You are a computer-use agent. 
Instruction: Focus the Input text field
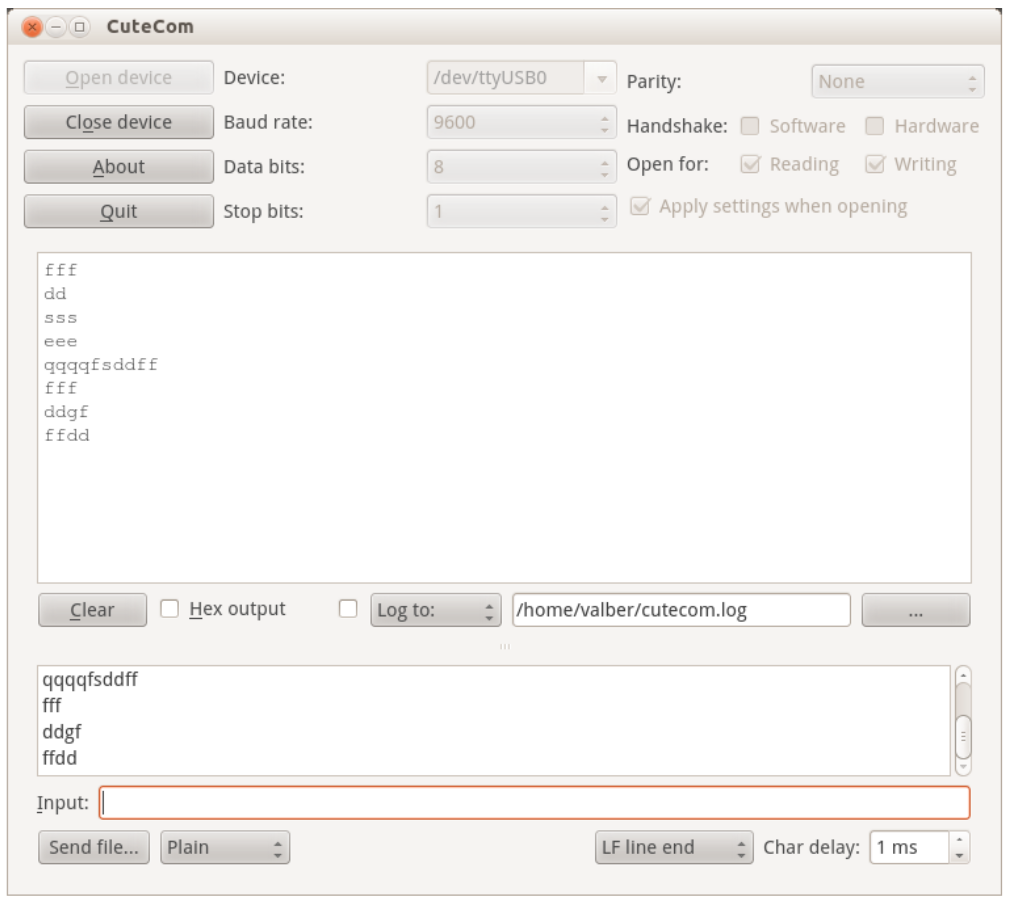[534, 802]
